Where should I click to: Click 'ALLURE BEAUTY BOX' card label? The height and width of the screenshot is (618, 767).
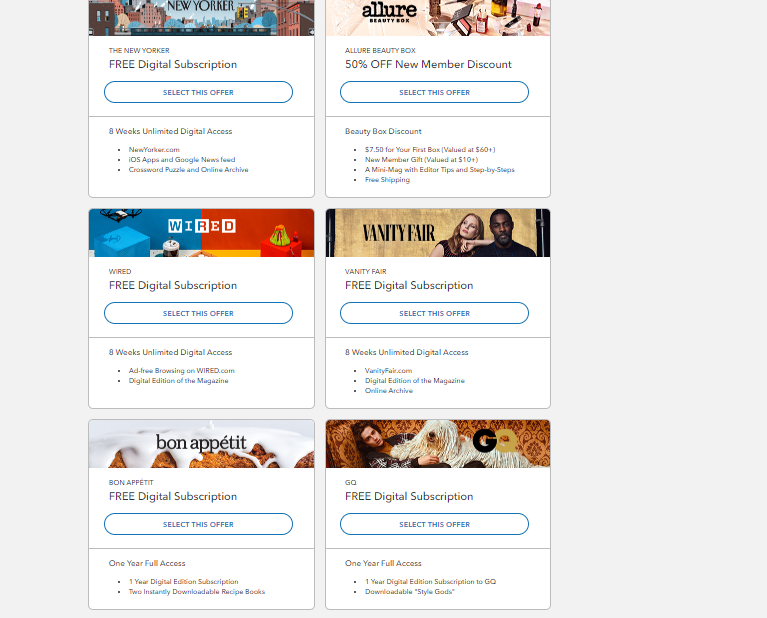(380, 50)
